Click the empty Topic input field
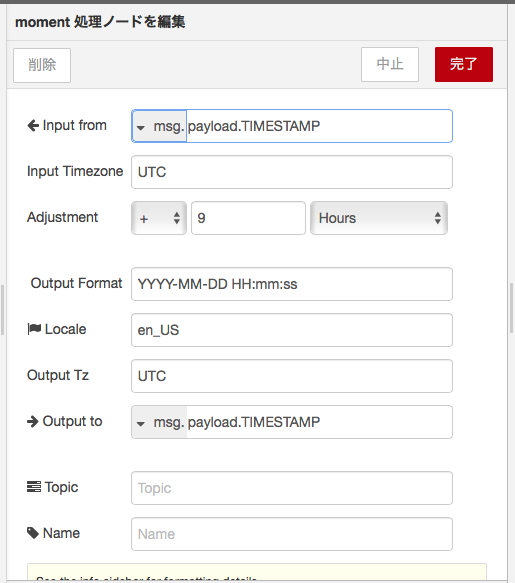The image size is (515, 583). pos(292,488)
